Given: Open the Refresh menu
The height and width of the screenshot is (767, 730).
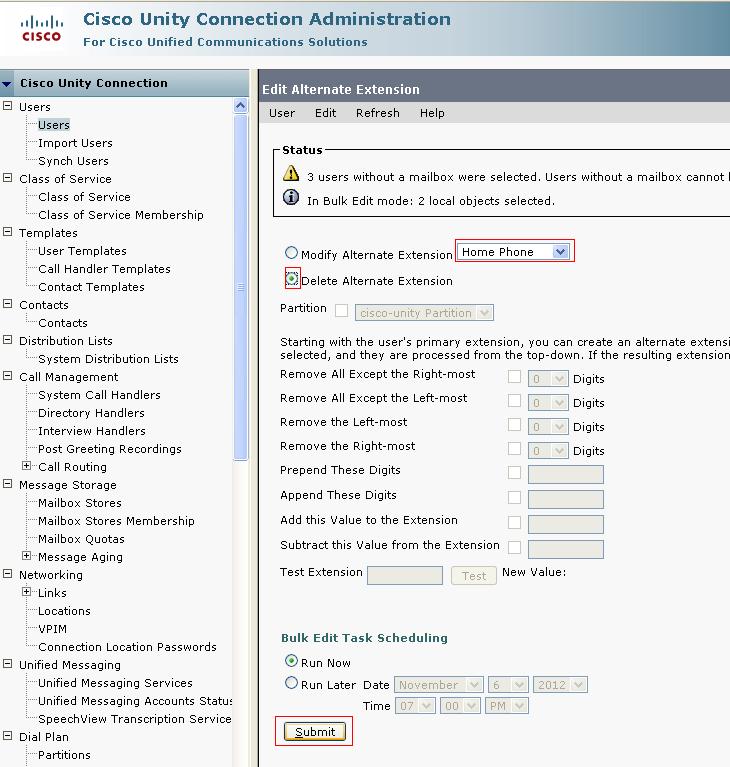Looking at the screenshot, I should (x=378, y=113).
